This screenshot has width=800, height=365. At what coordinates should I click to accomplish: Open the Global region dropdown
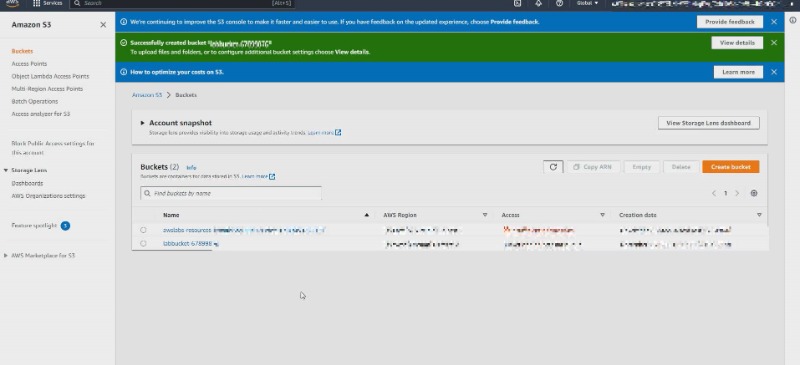pos(587,3)
